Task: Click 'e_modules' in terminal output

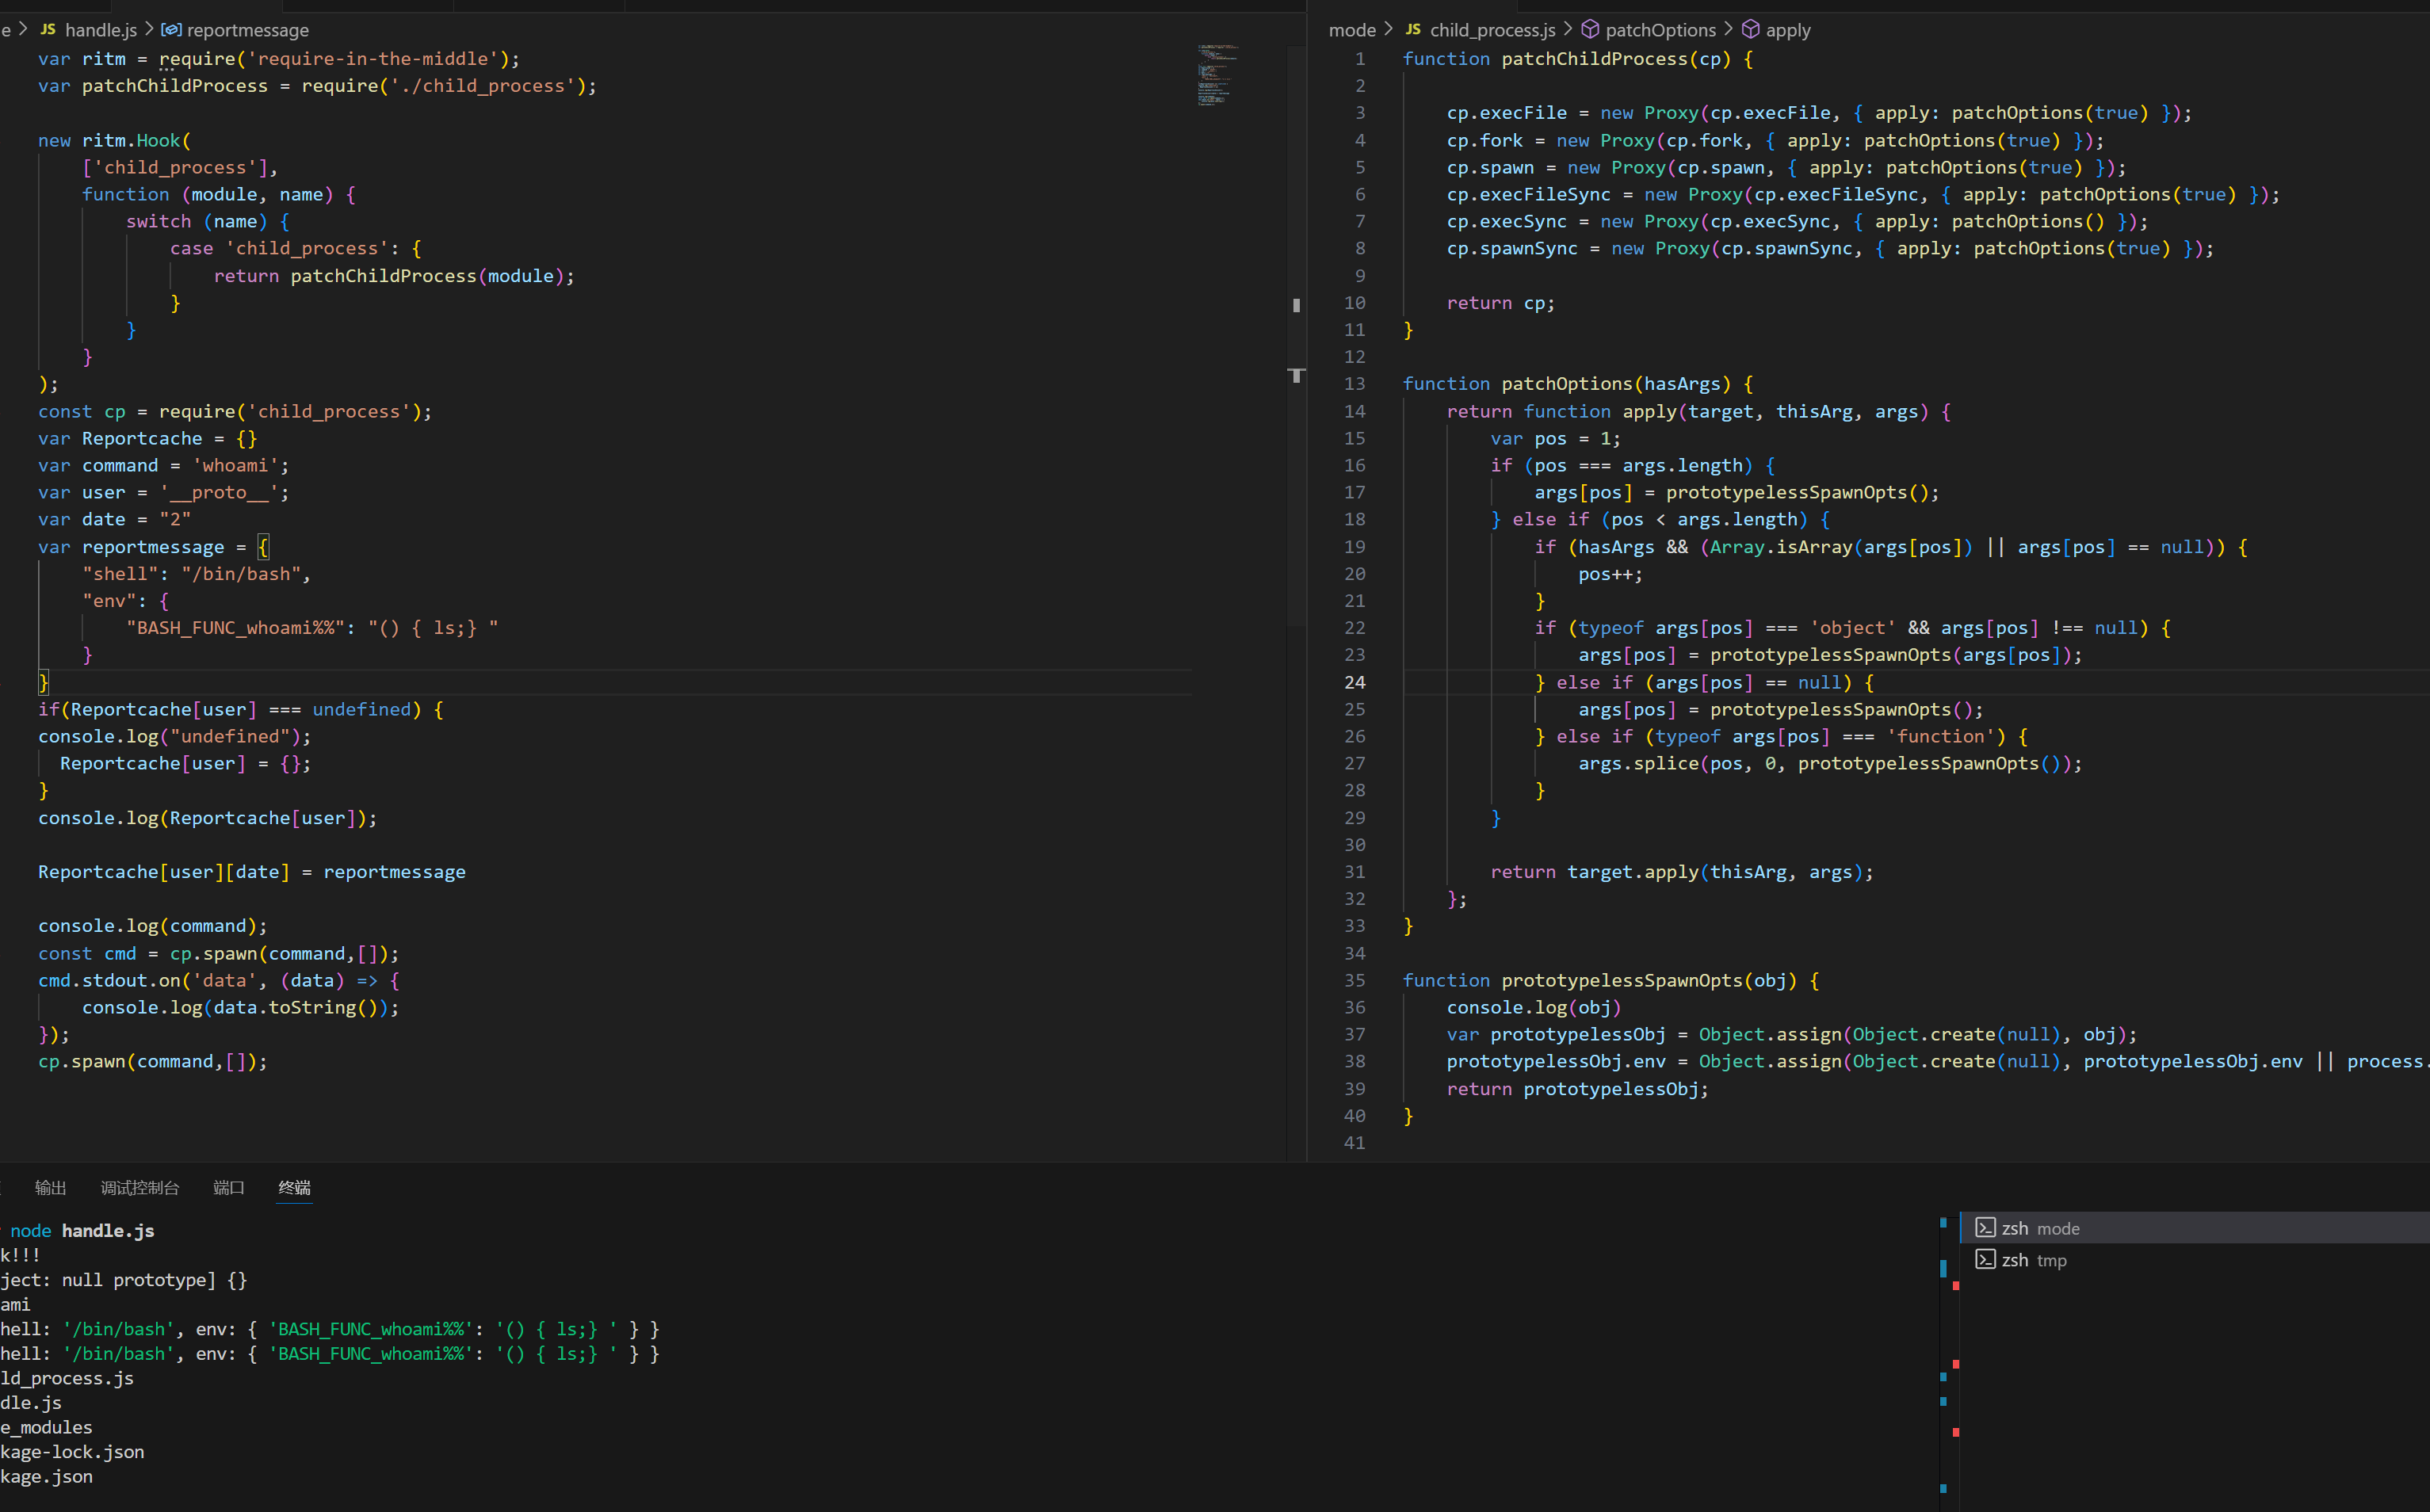Action: (46, 1427)
